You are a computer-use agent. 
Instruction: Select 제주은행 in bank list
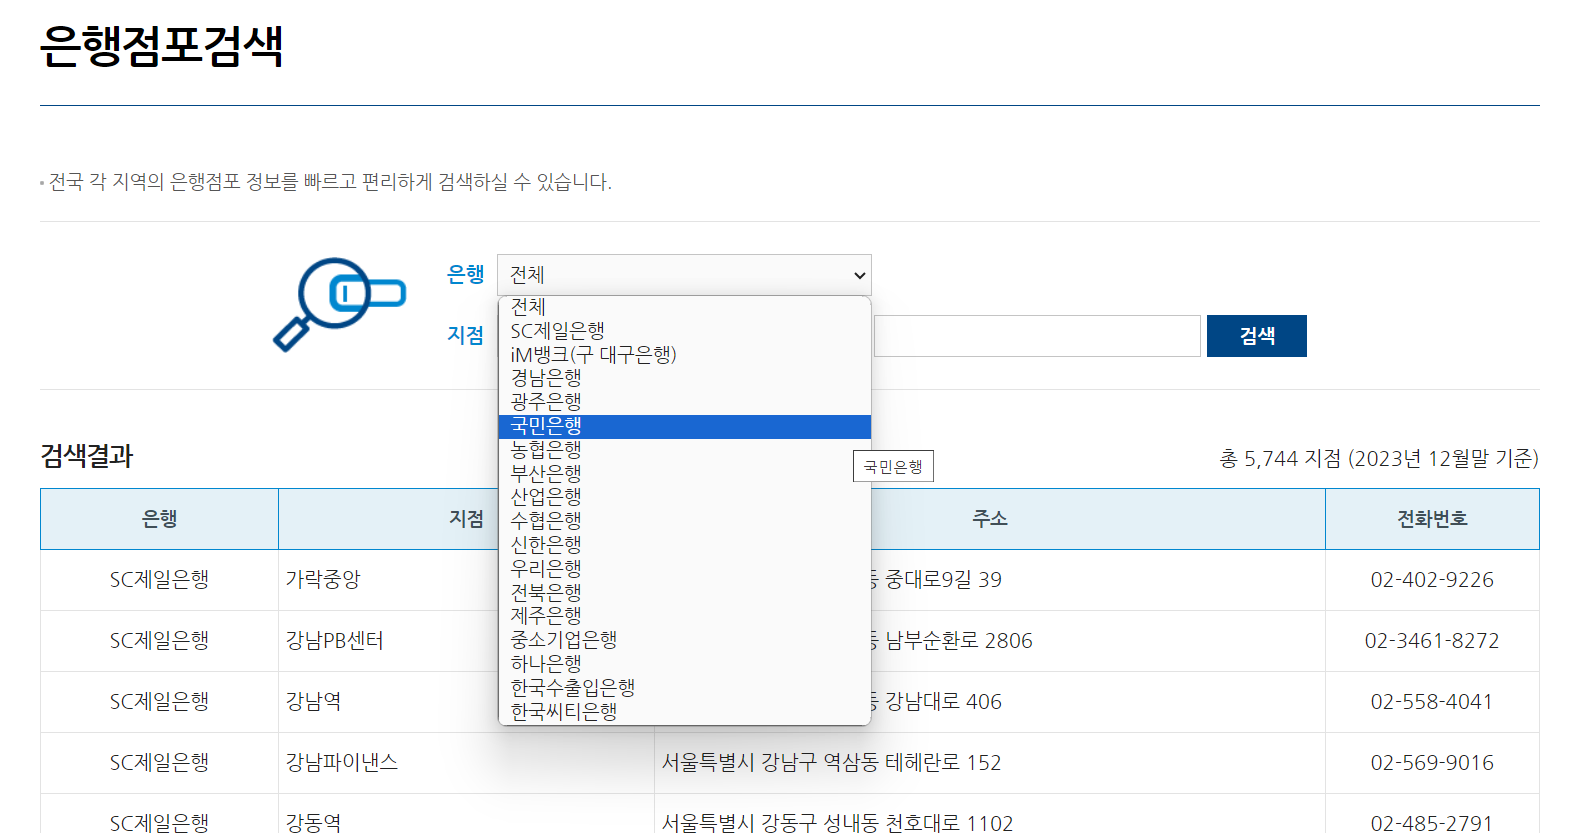tap(684, 616)
